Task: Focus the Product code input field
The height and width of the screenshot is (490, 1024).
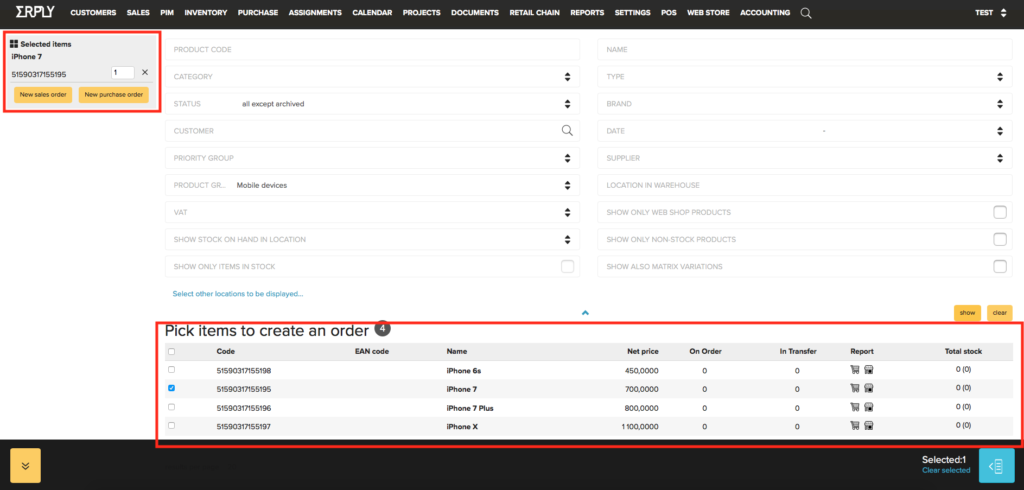Action: point(372,49)
